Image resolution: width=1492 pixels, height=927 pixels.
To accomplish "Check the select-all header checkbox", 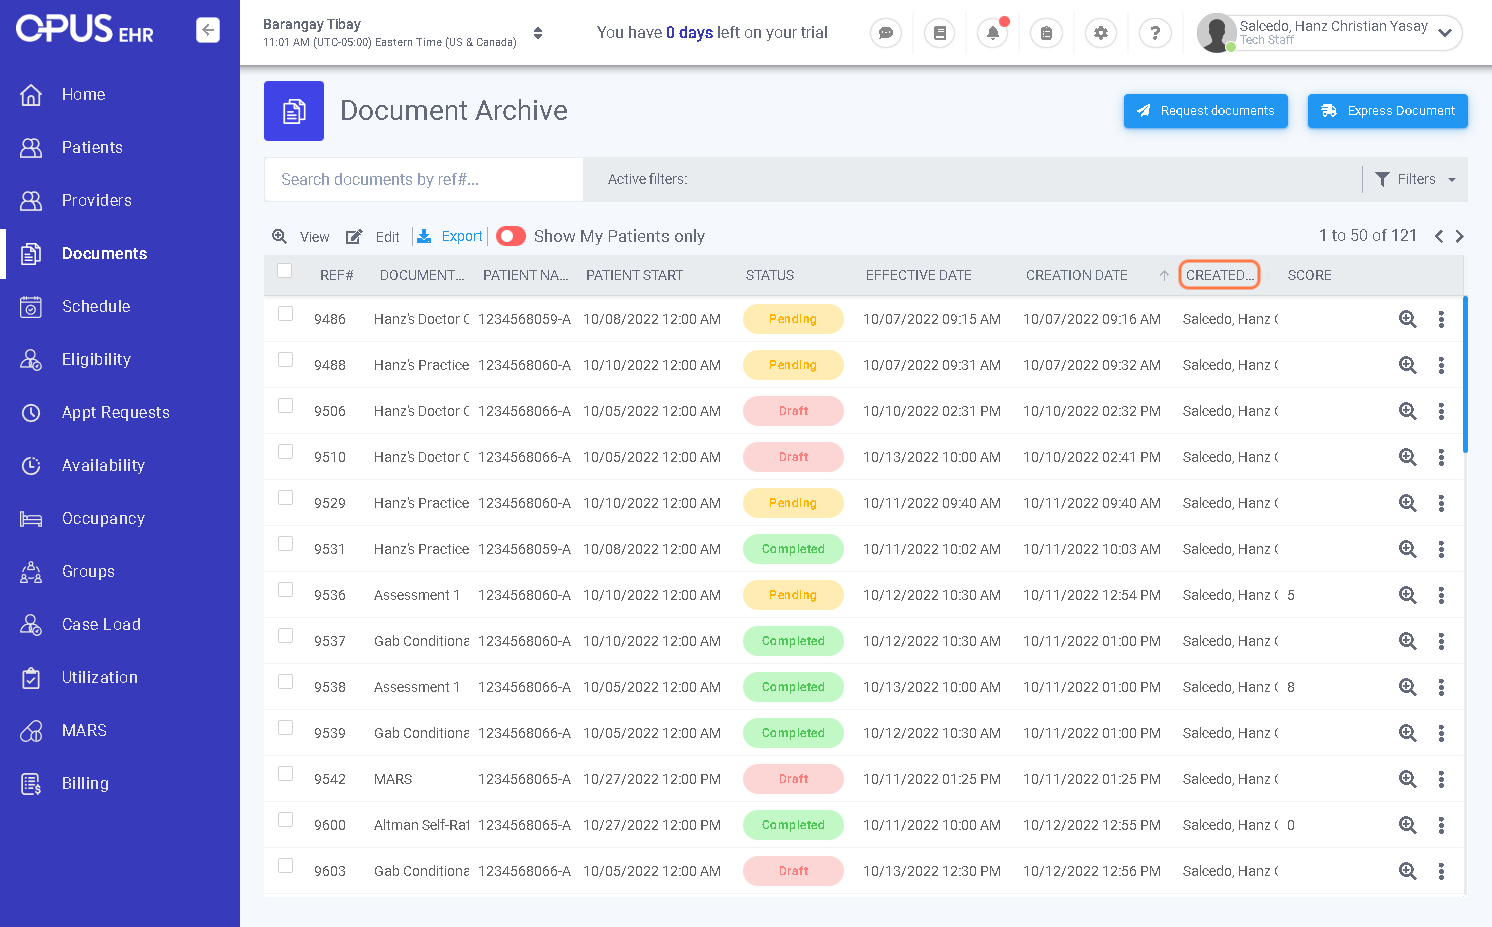I will (x=285, y=271).
